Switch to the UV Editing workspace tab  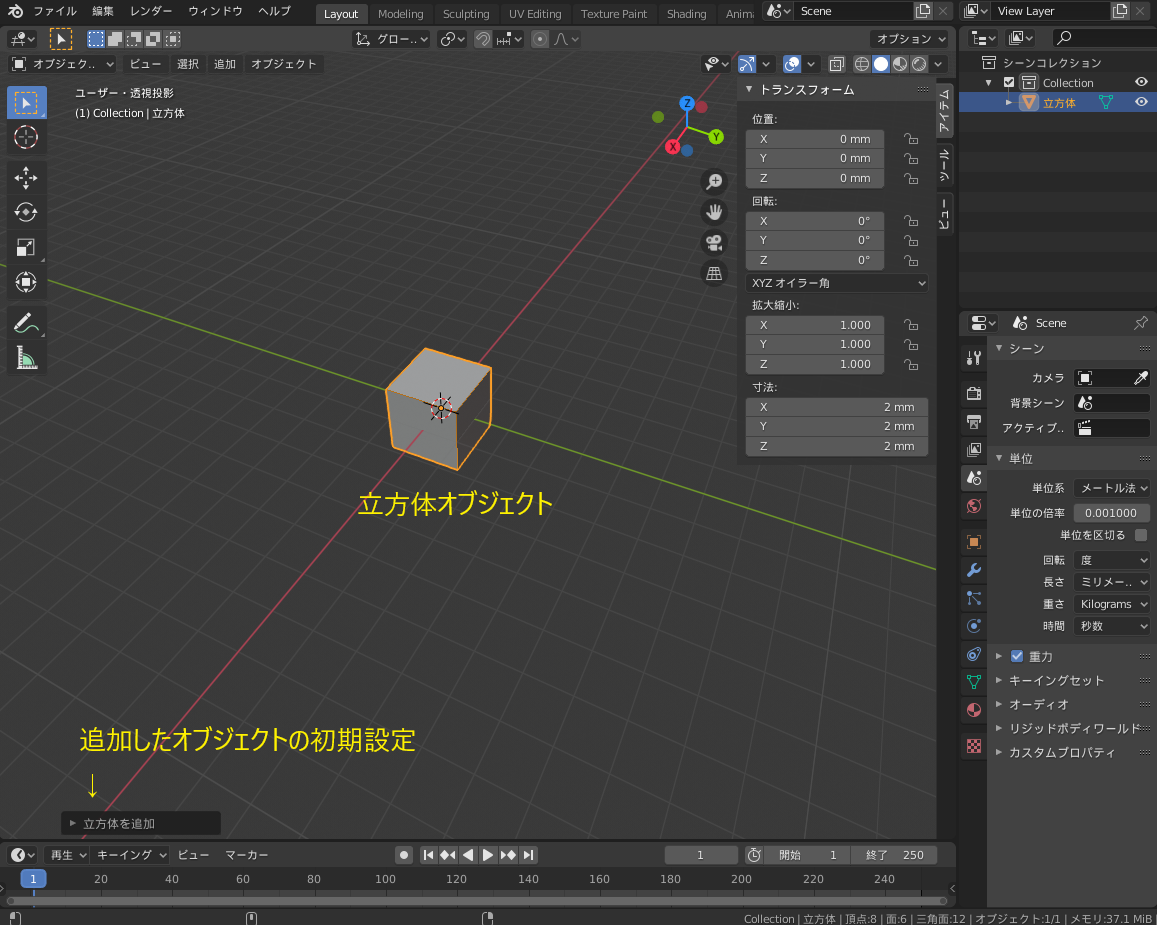[x=535, y=14]
